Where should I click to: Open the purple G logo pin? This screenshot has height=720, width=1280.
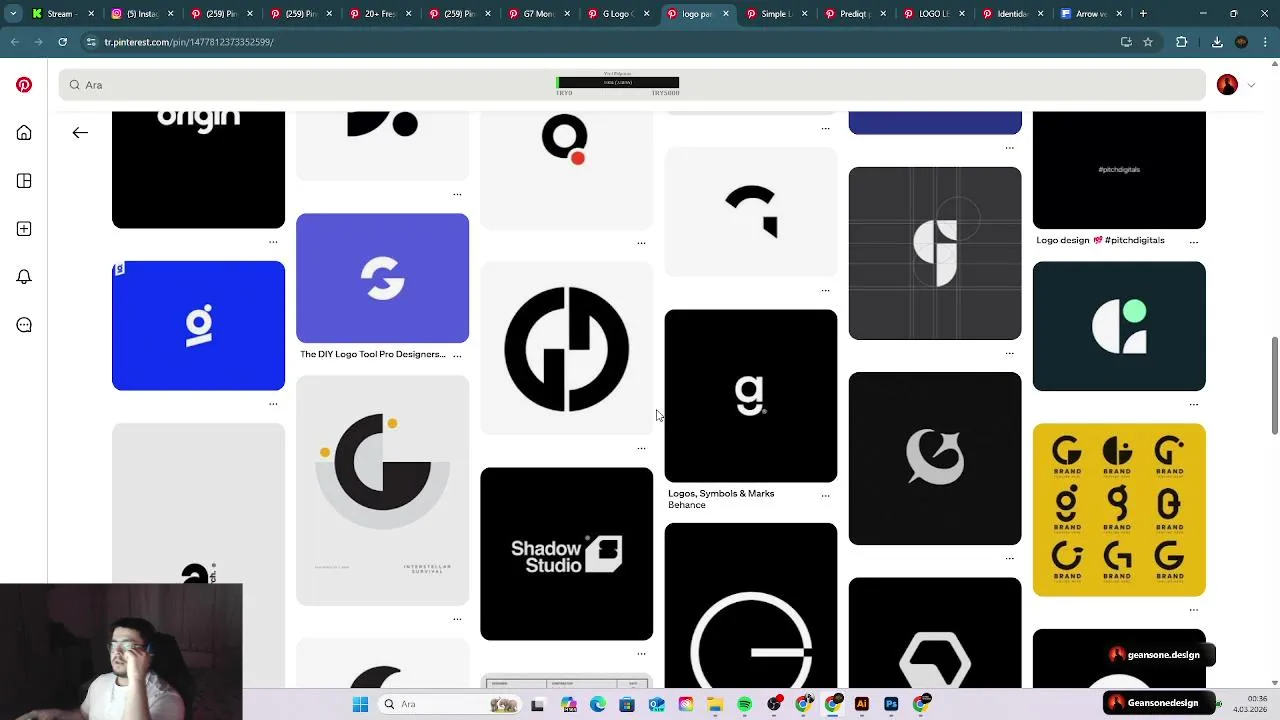(382, 278)
